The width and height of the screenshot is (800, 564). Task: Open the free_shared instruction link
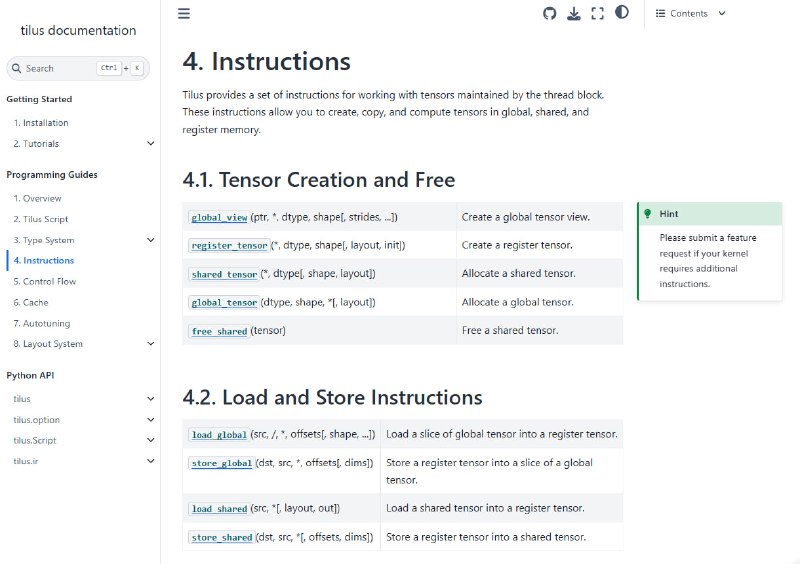[x=219, y=331]
